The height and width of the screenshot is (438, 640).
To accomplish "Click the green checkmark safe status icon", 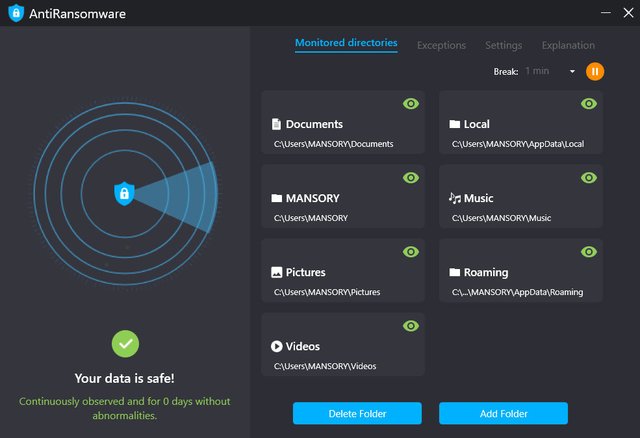I will pos(125,344).
